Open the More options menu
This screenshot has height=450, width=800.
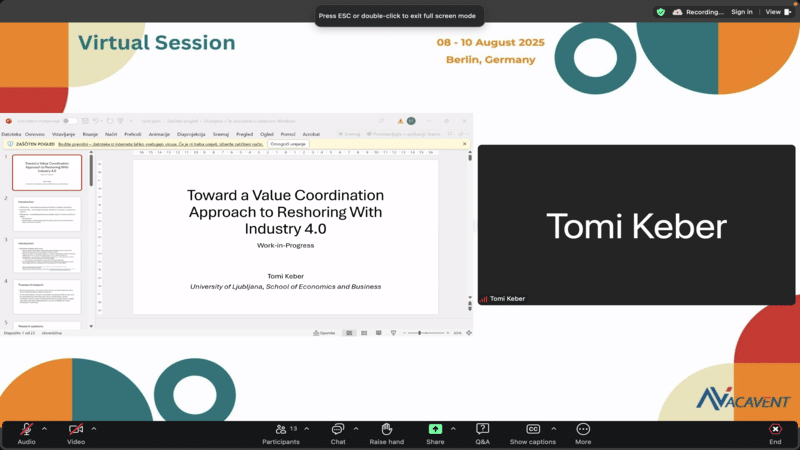583,429
